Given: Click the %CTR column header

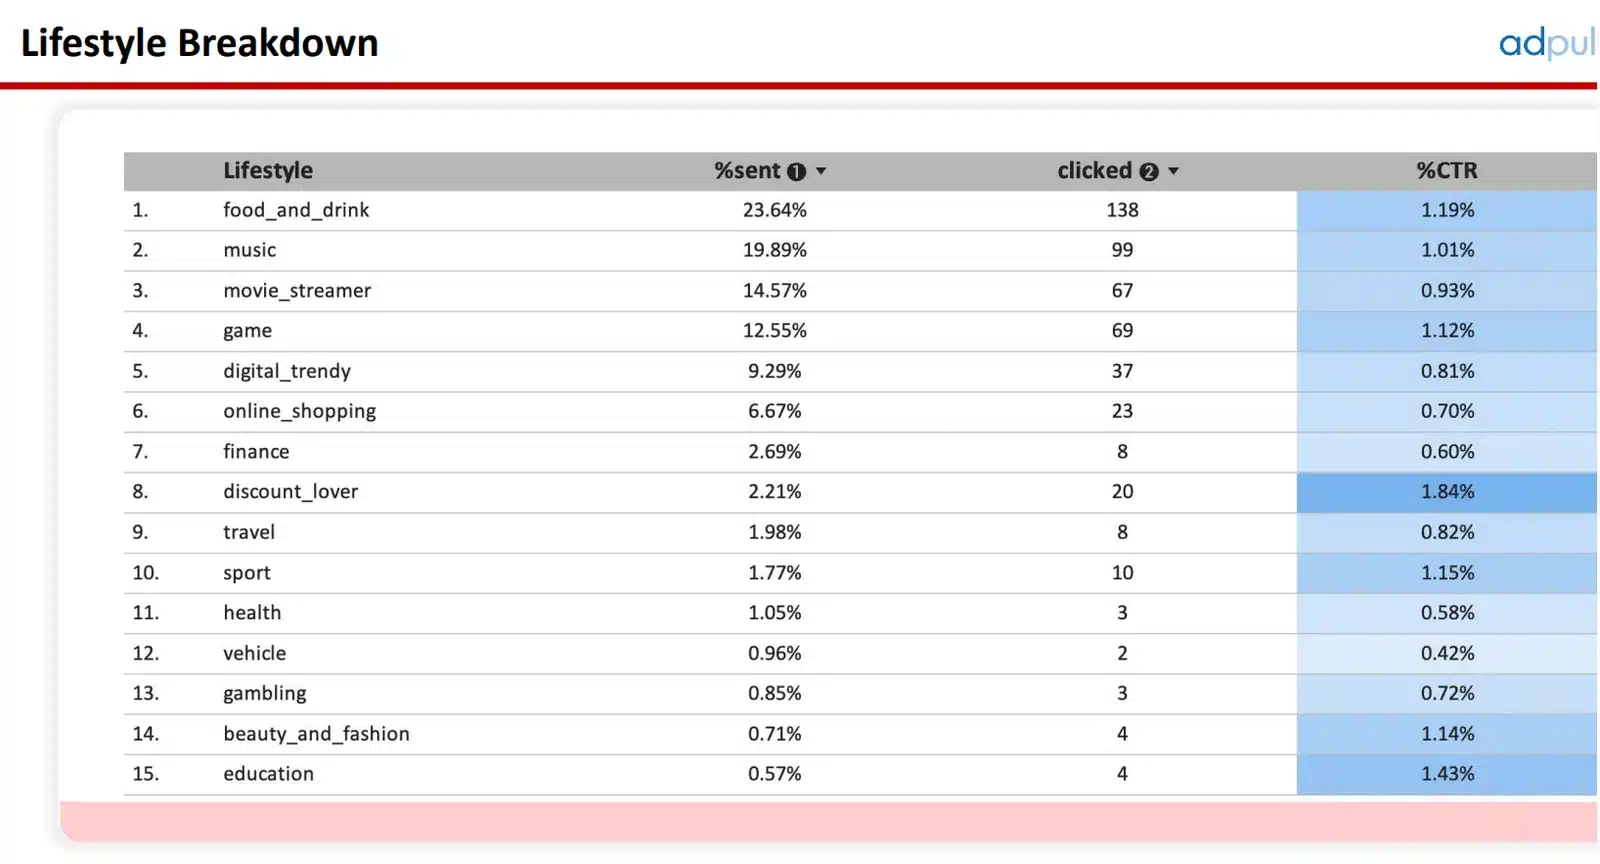Looking at the screenshot, I should [x=1446, y=171].
